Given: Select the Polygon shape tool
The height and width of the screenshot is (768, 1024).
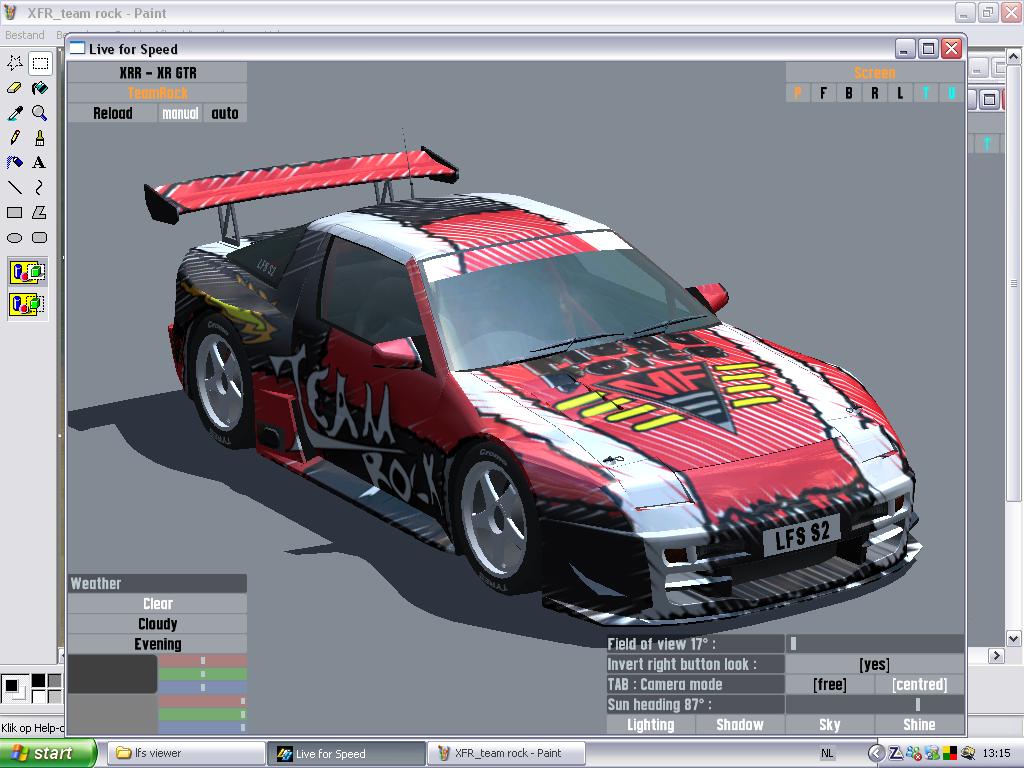Looking at the screenshot, I should (x=40, y=213).
